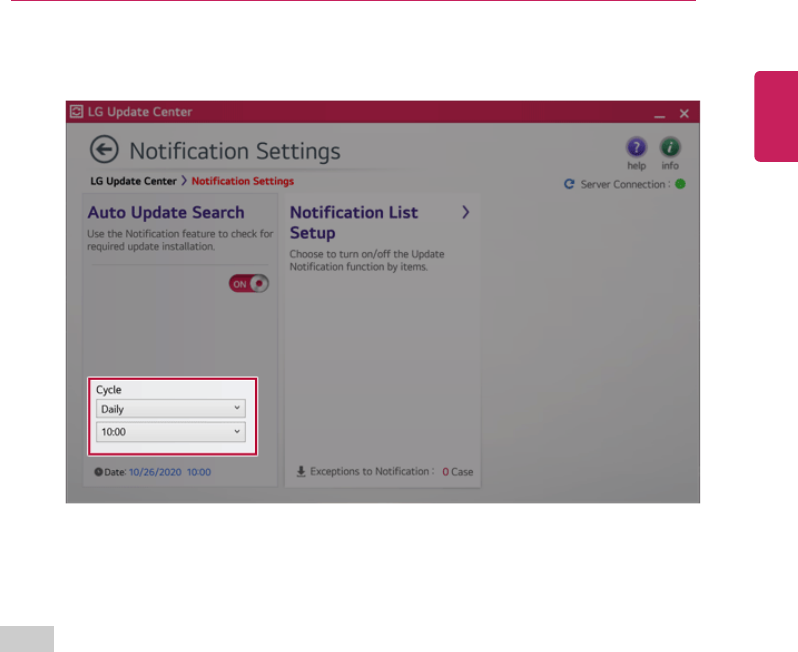The image size is (798, 652).
Task: Open the help icon
Action: [x=636, y=148]
